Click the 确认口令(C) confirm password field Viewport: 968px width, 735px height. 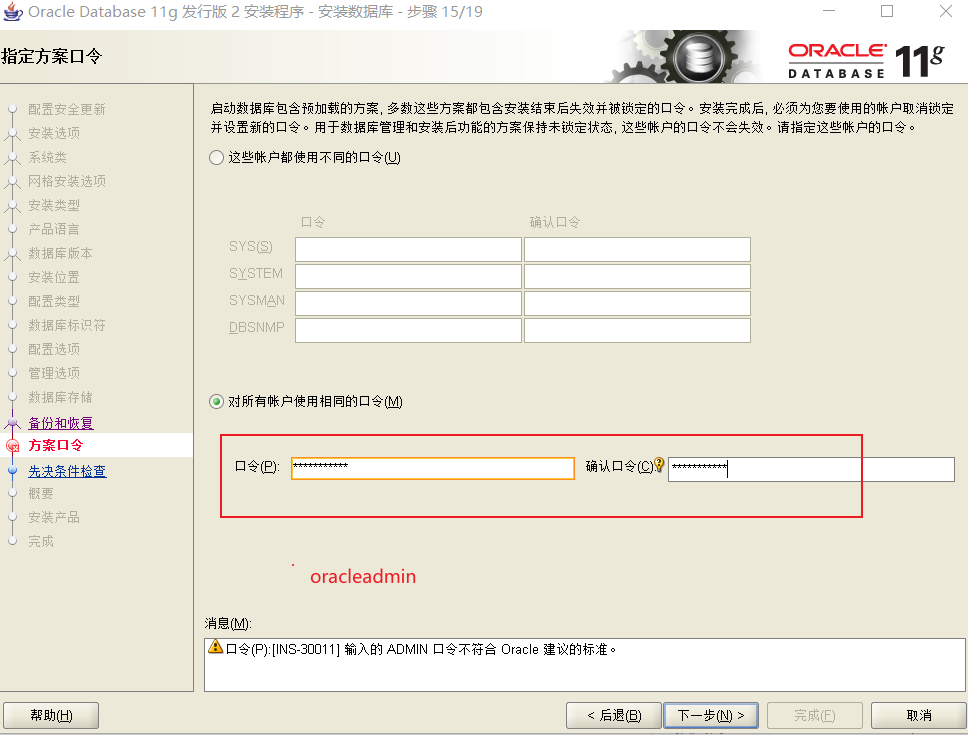(x=811, y=469)
